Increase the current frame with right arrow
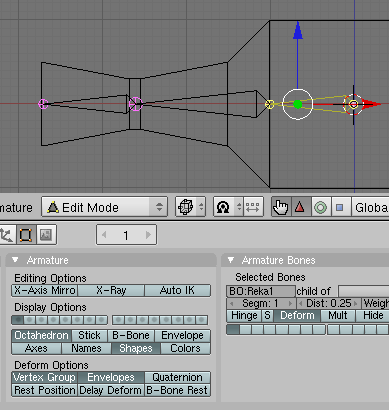 point(148,235)
